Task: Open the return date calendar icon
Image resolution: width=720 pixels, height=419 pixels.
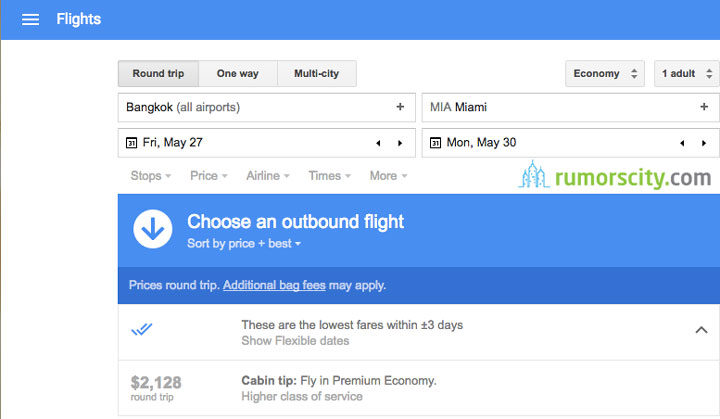Action: pyautogui.click(x=435, y=143)
